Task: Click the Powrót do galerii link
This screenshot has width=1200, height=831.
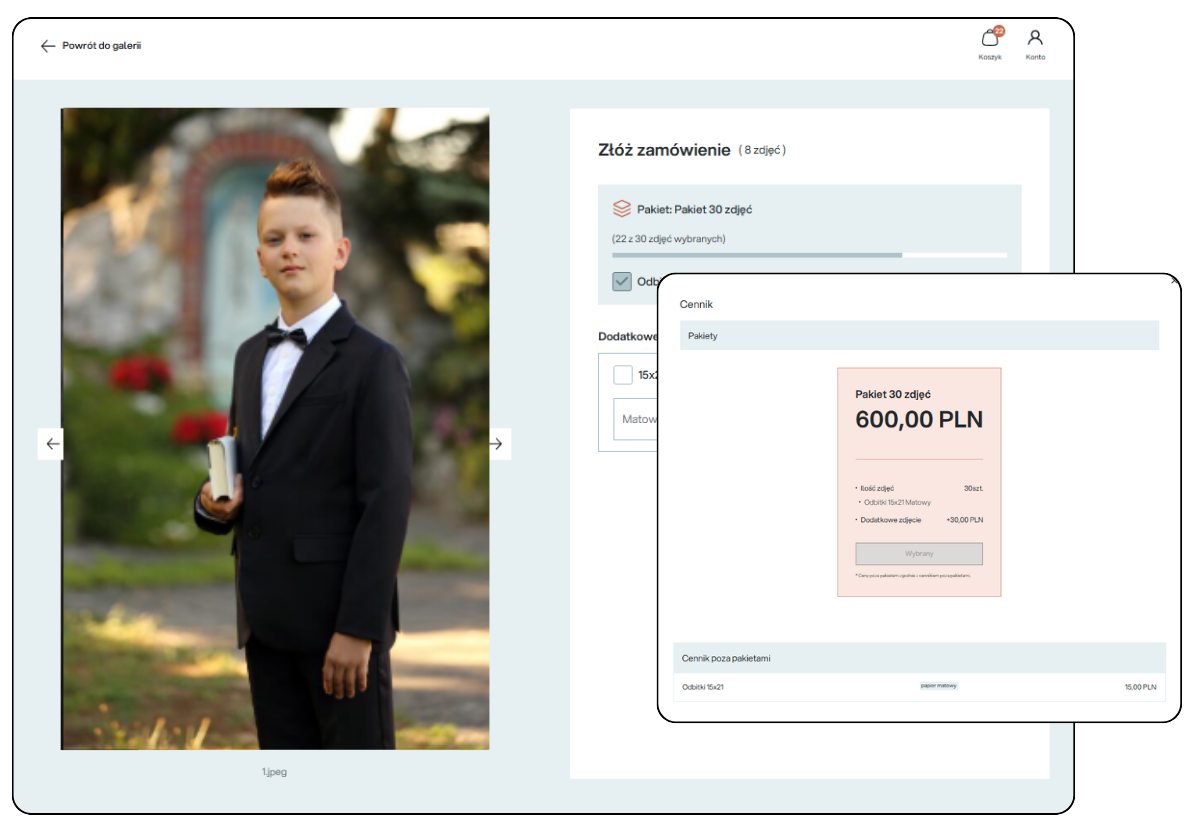Action: [101, 46]
